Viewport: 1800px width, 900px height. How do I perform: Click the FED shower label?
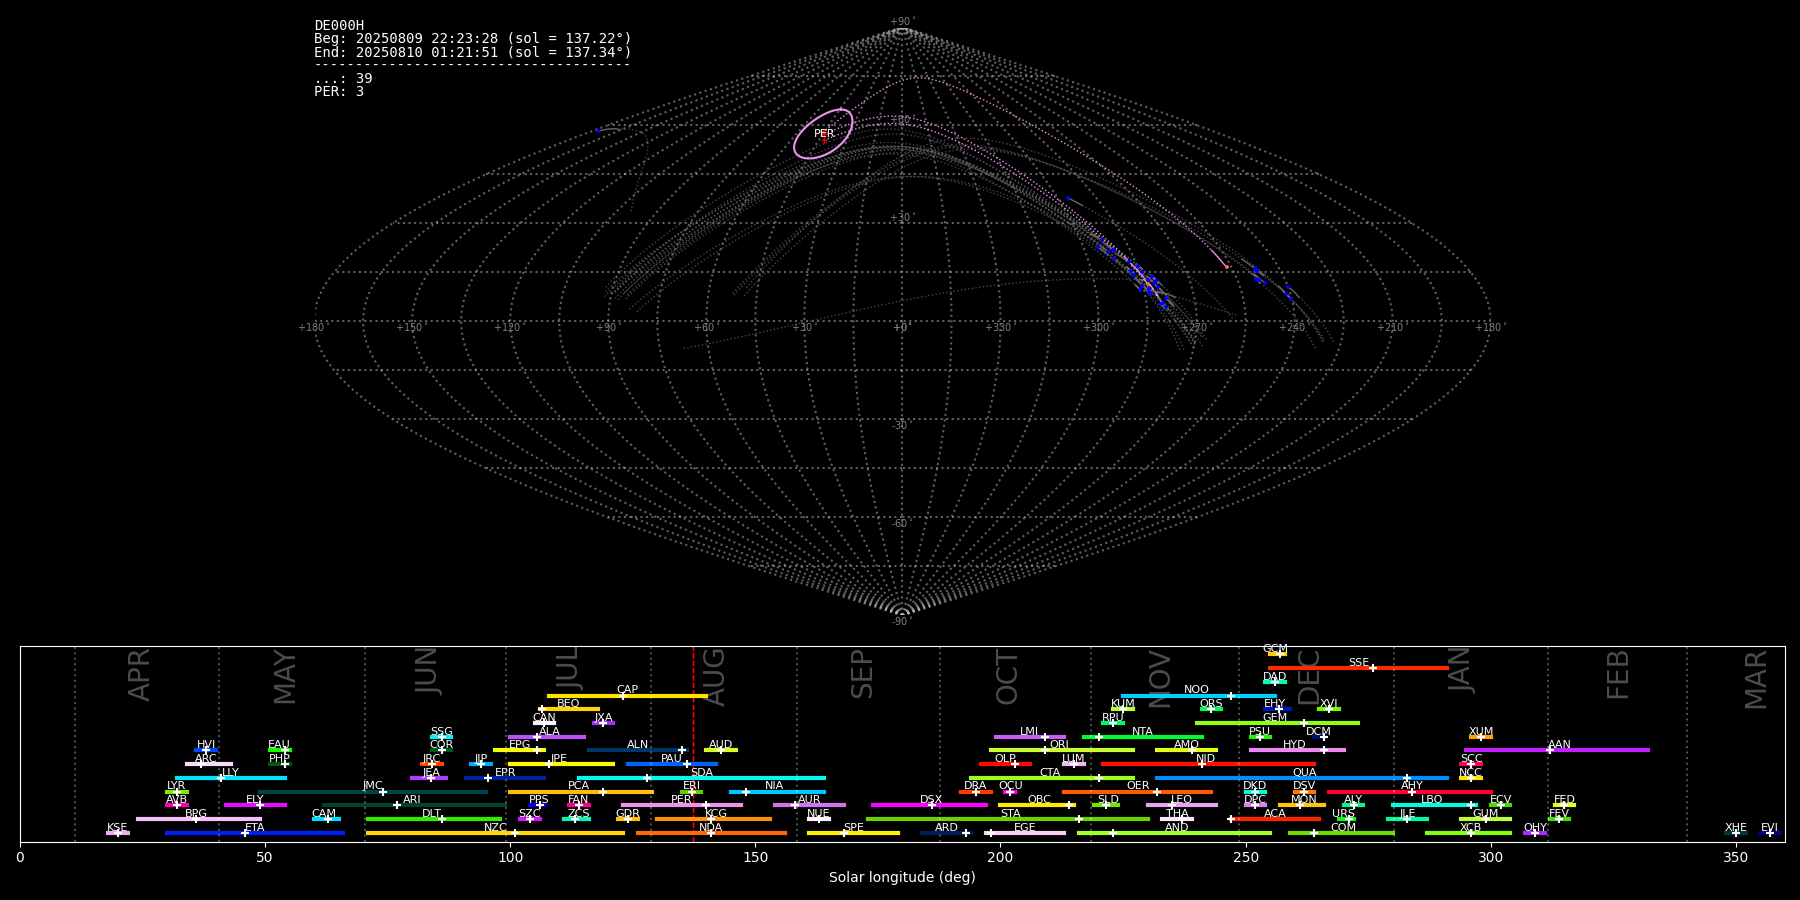(x=1564, y=800)
